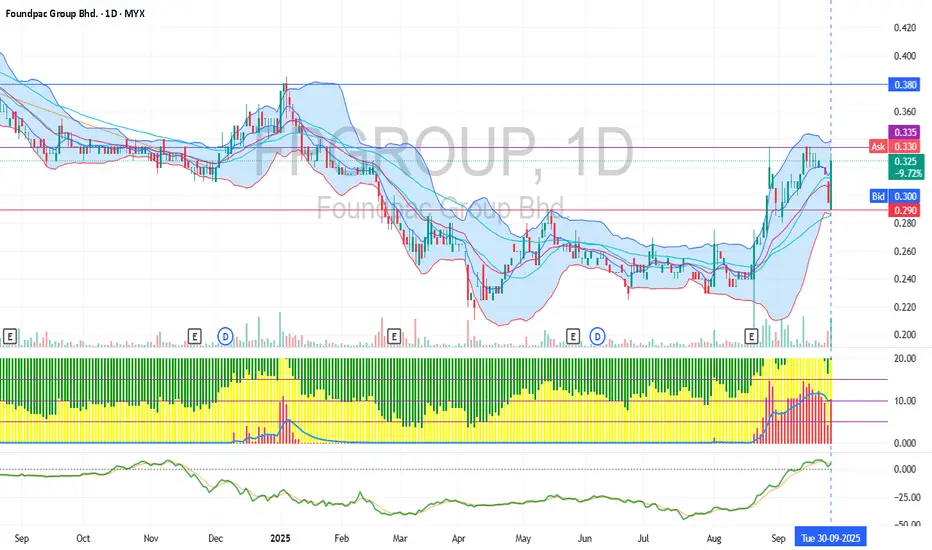
Task: Open the dividend D marker in June
Action: pos(597,337)
